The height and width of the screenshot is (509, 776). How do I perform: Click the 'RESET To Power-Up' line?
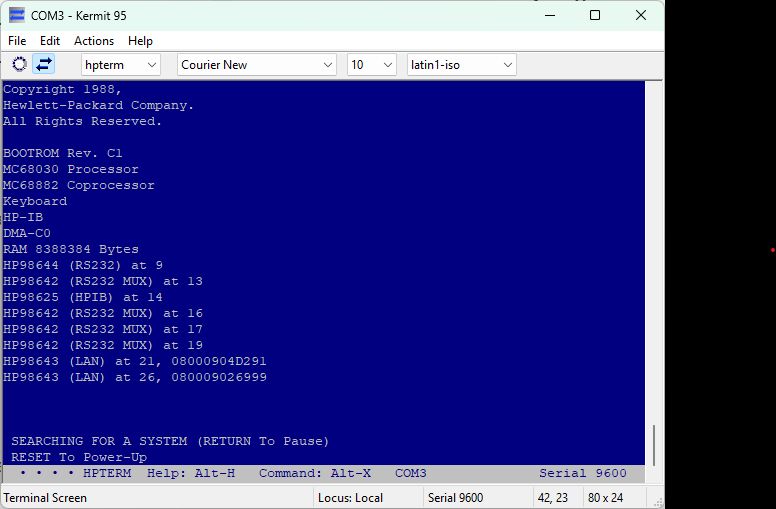pos(79,457)
